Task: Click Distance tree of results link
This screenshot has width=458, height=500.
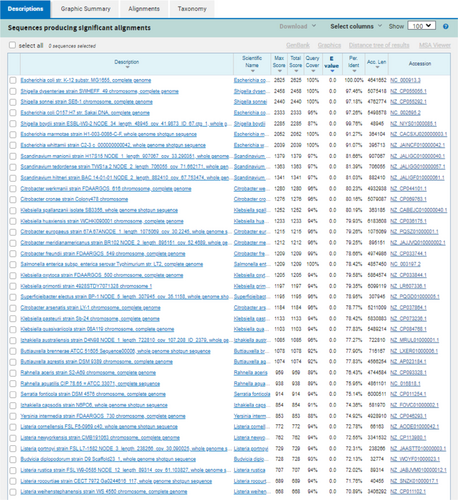Action: [379, 45]
